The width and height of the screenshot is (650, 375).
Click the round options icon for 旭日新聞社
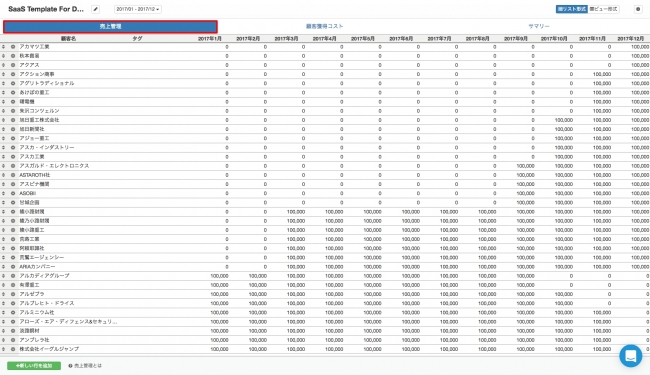point(13,129)
